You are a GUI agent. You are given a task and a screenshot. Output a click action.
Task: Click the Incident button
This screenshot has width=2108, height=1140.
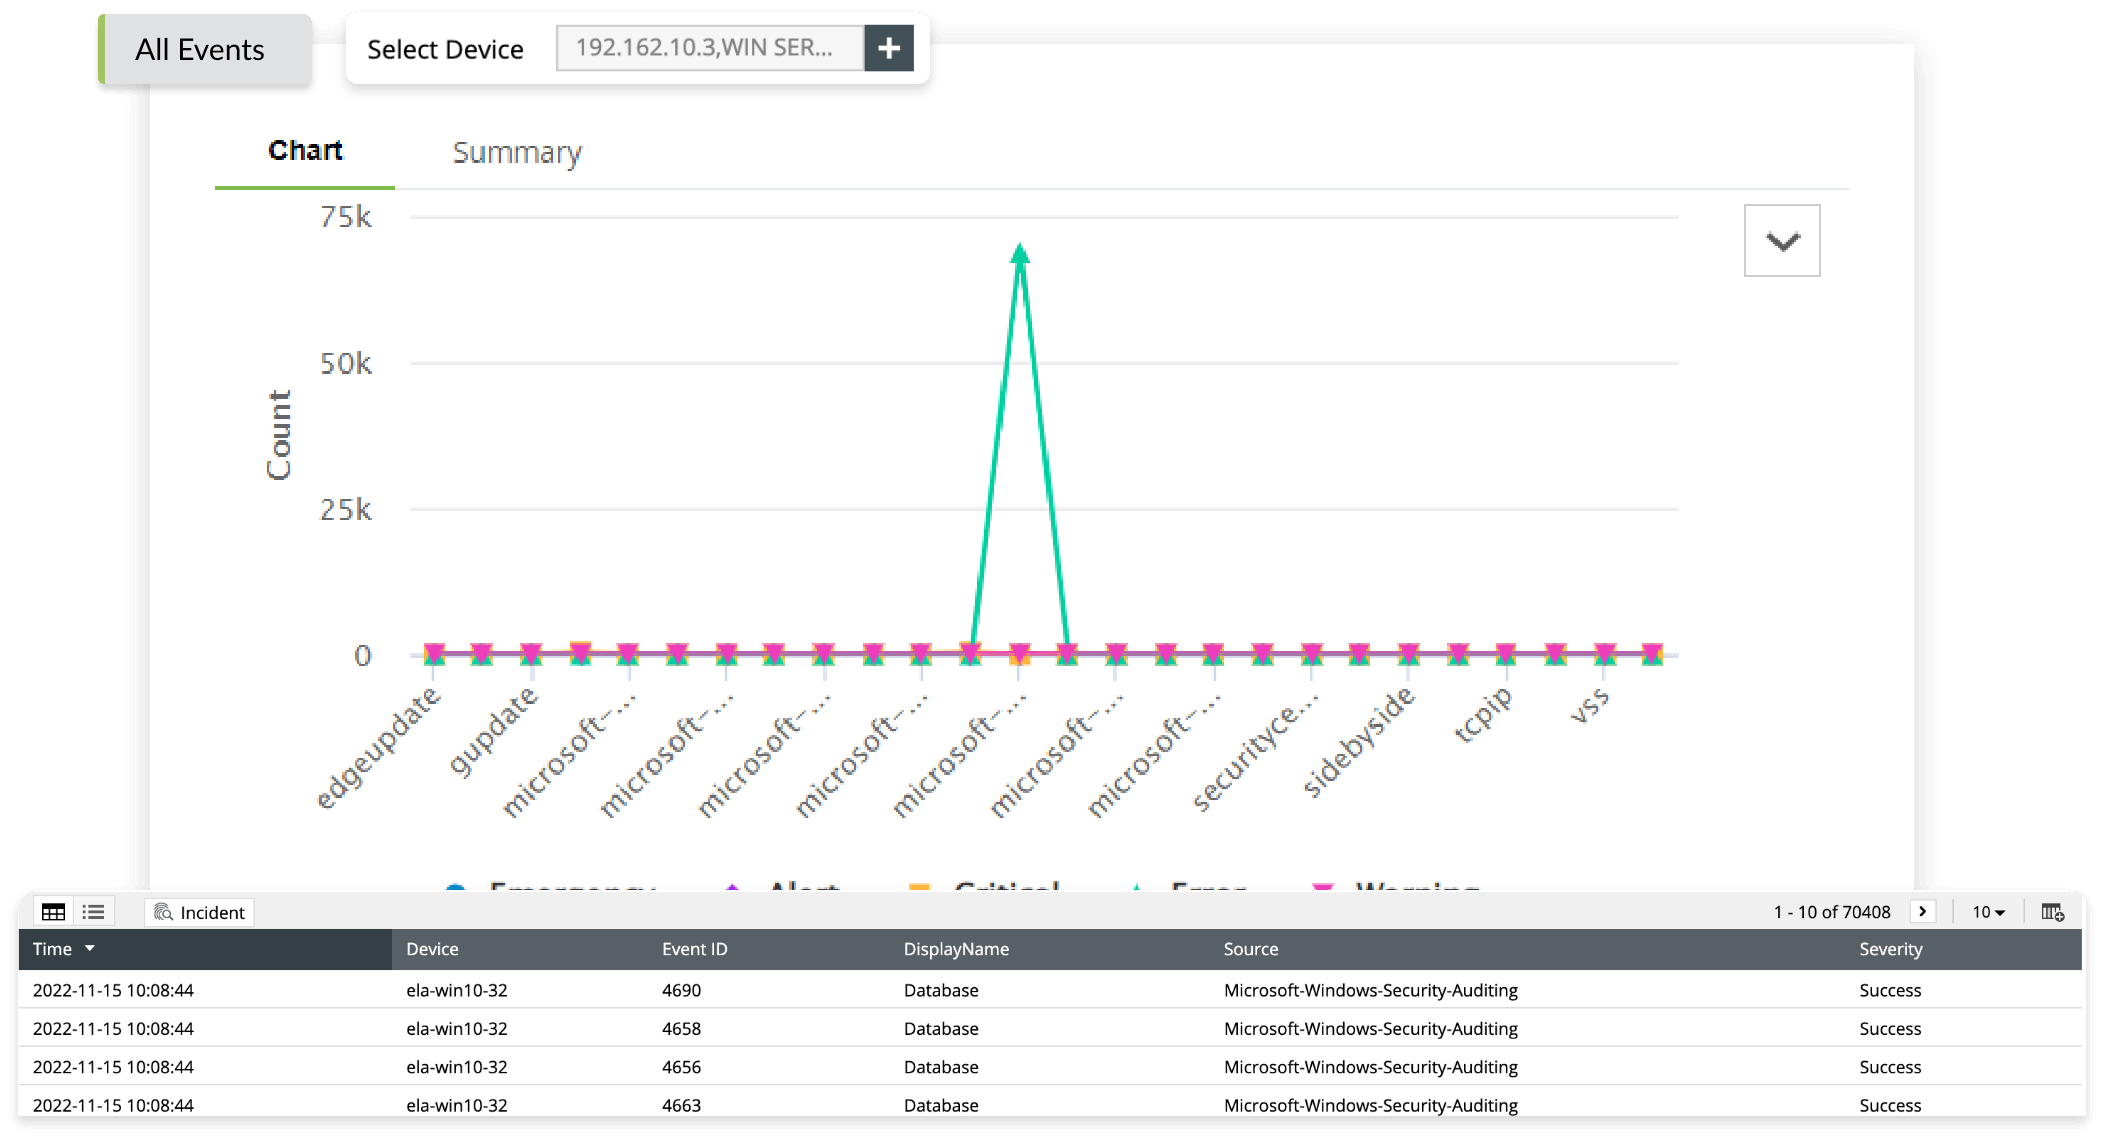(200, 912)
